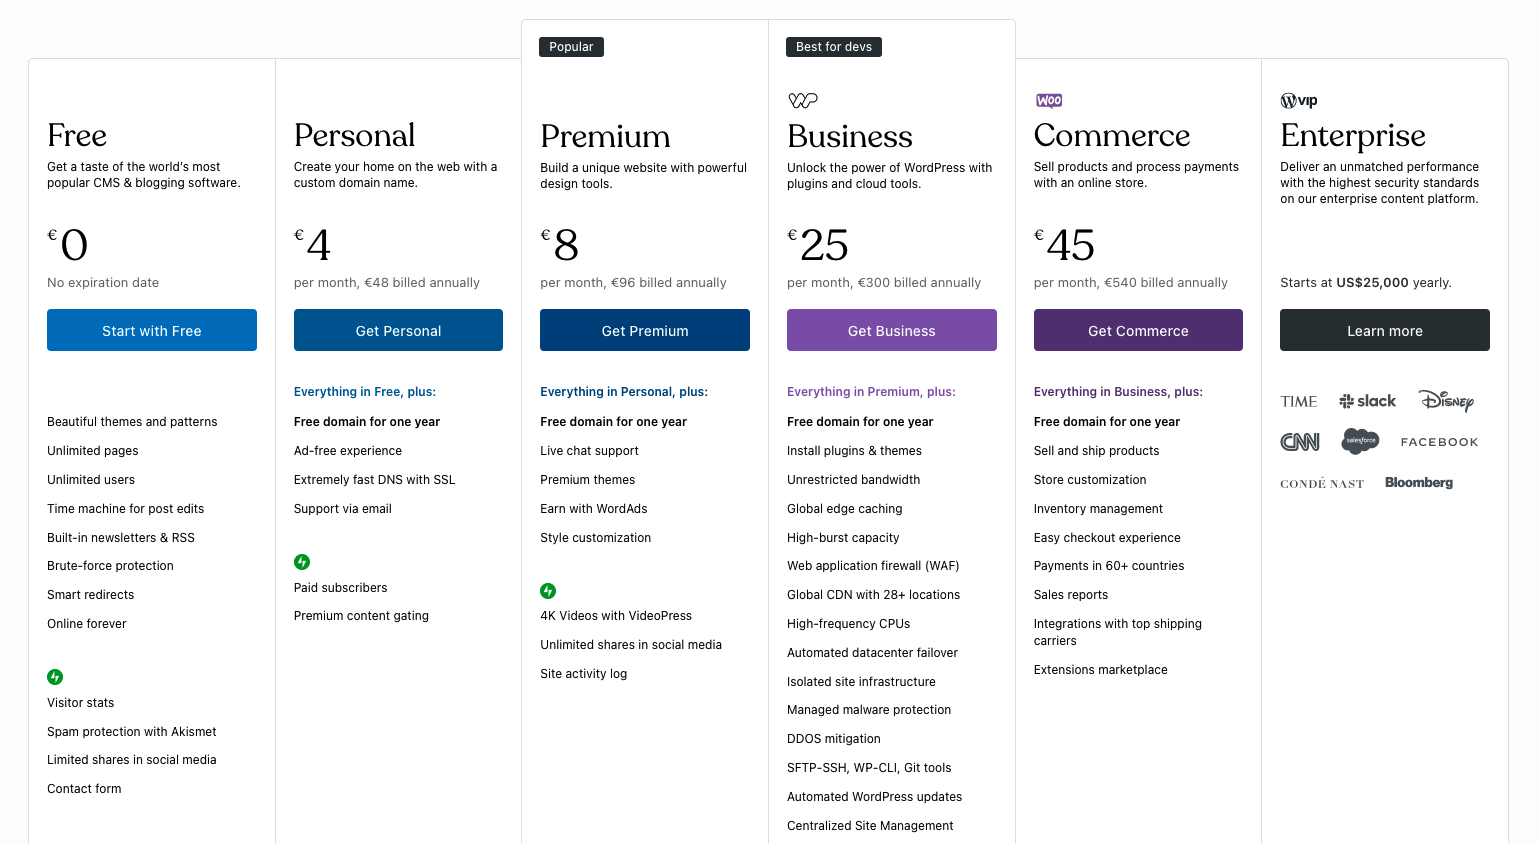The image size is (1539, 843).
Task: Click the Slack logo
Action: [1368, 401]
